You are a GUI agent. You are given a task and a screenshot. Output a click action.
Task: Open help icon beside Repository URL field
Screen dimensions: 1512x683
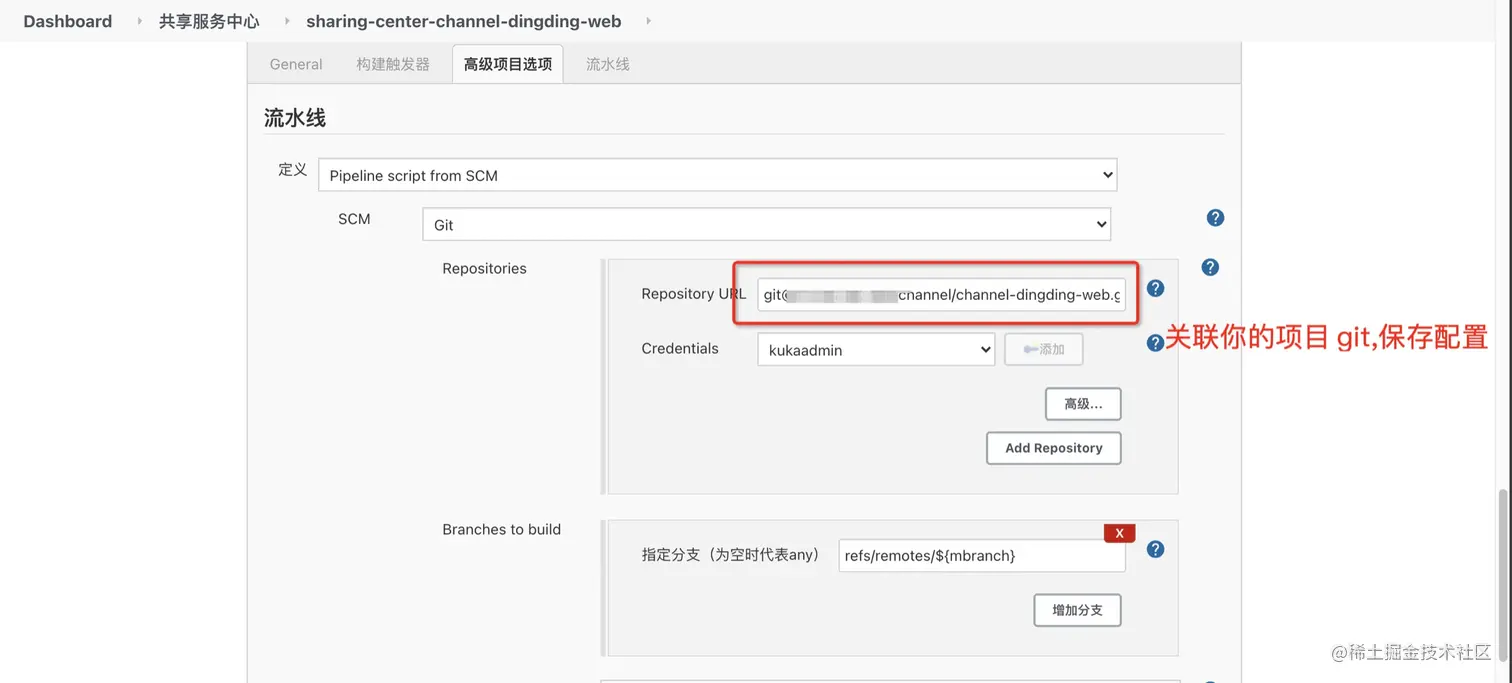1155,288
